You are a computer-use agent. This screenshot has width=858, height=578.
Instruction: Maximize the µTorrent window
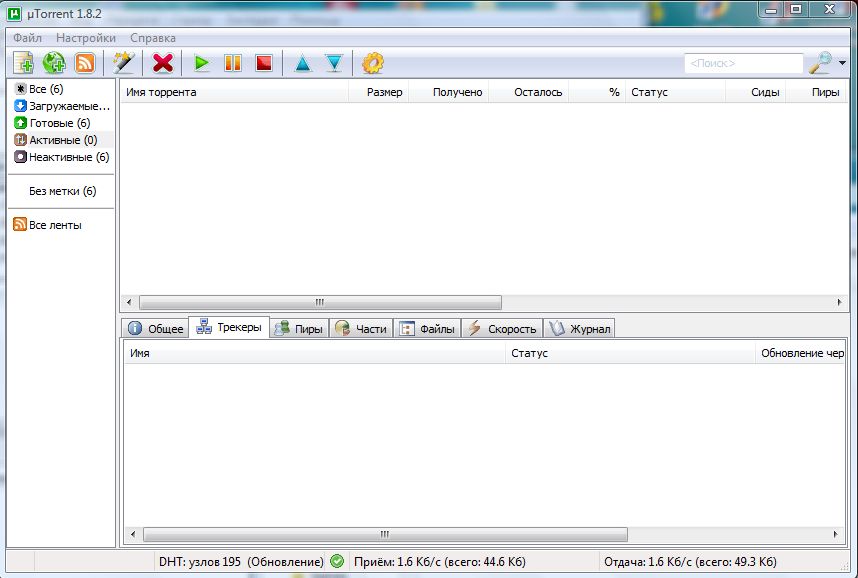tap(796, 9)
